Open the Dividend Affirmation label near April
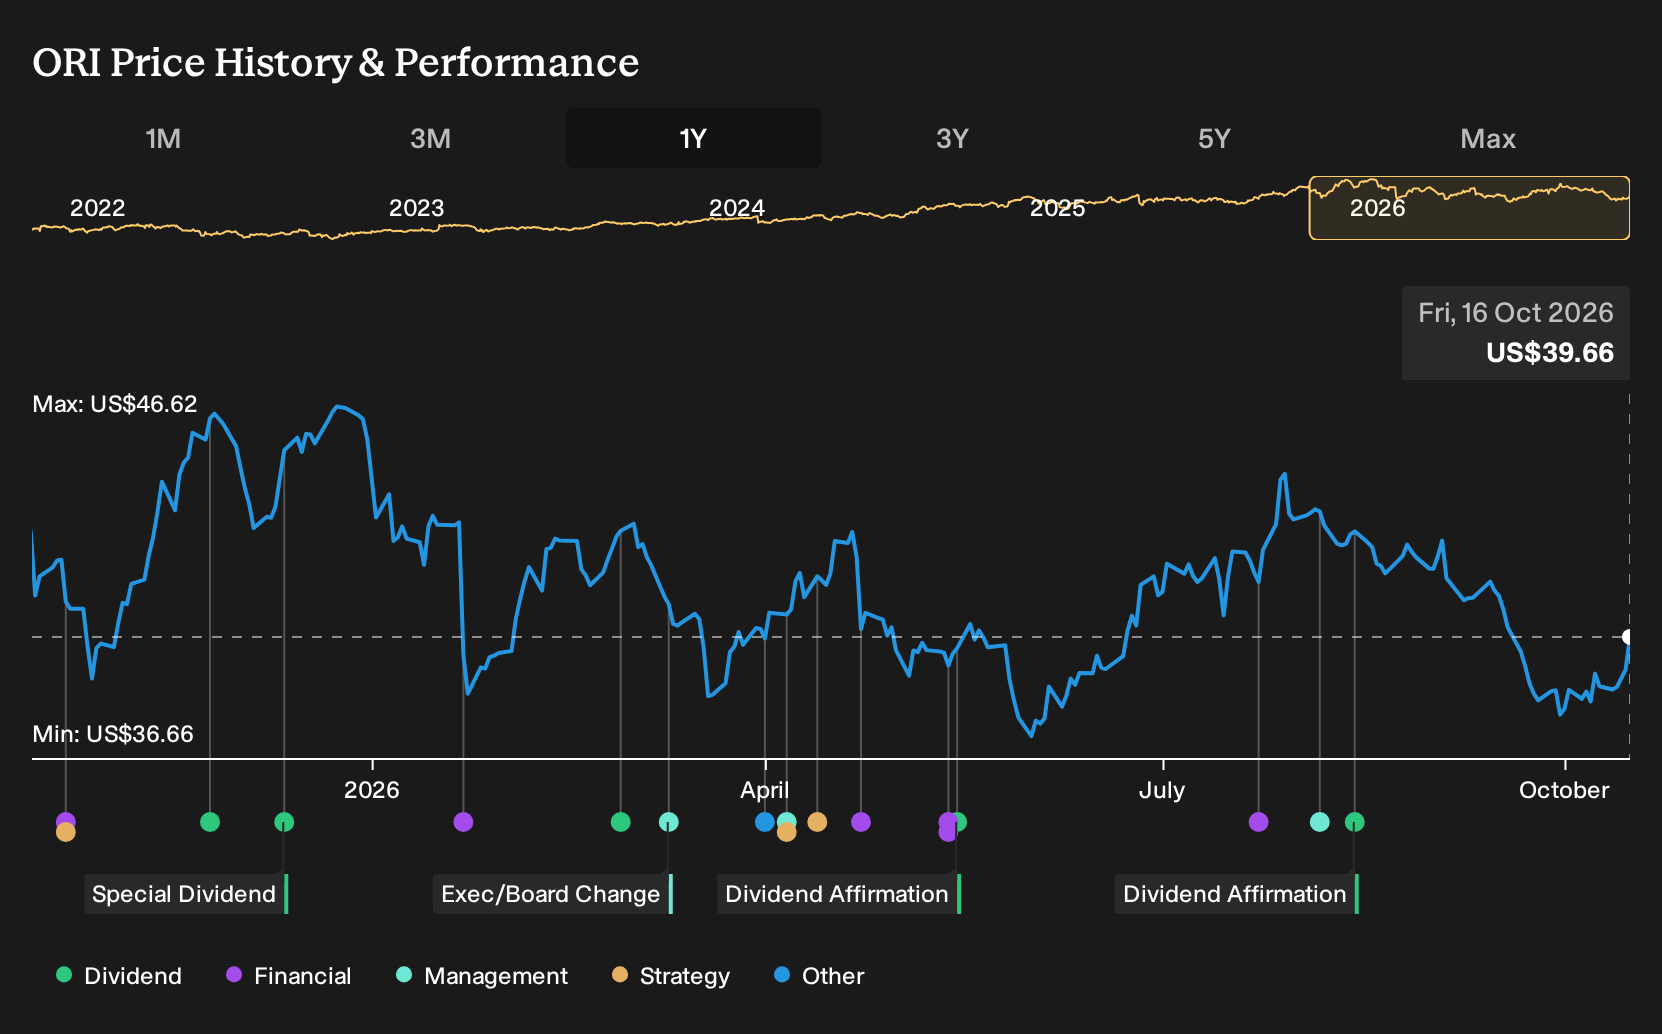This screenshot has width=1662, height=1034. (839, 894)
